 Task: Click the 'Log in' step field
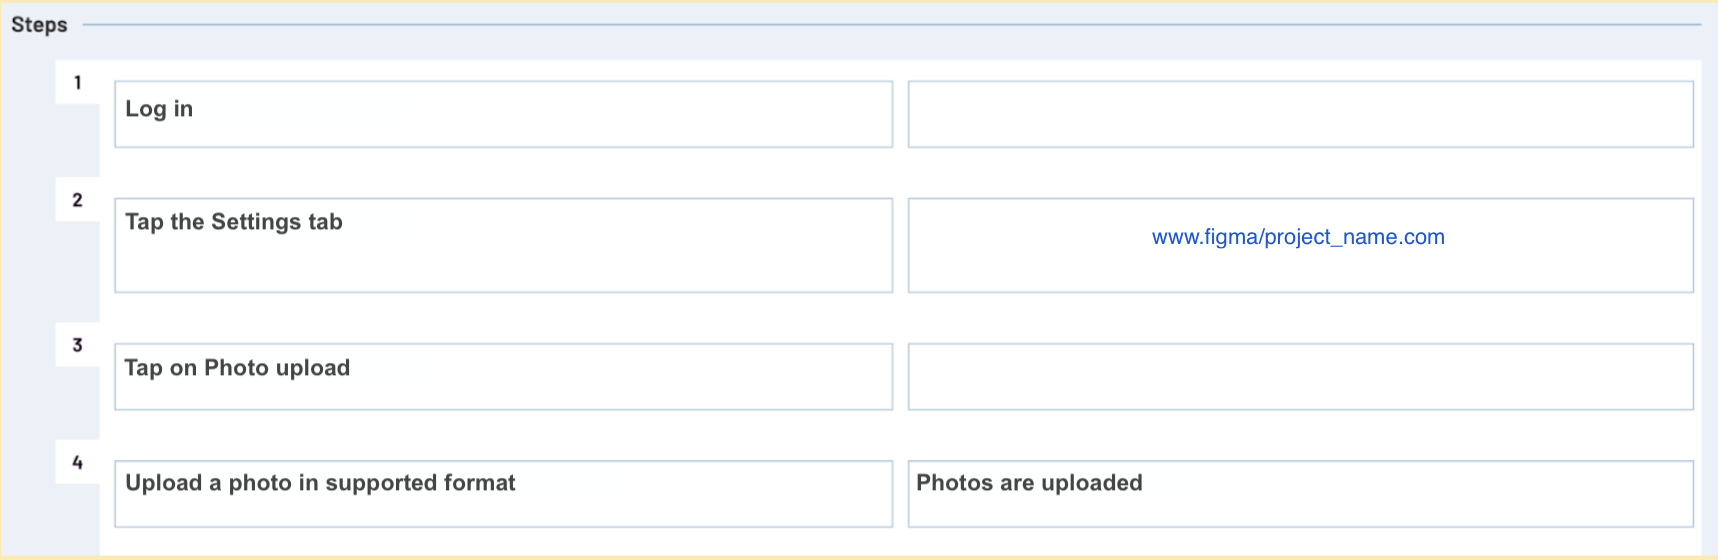[x=503, y=114]
